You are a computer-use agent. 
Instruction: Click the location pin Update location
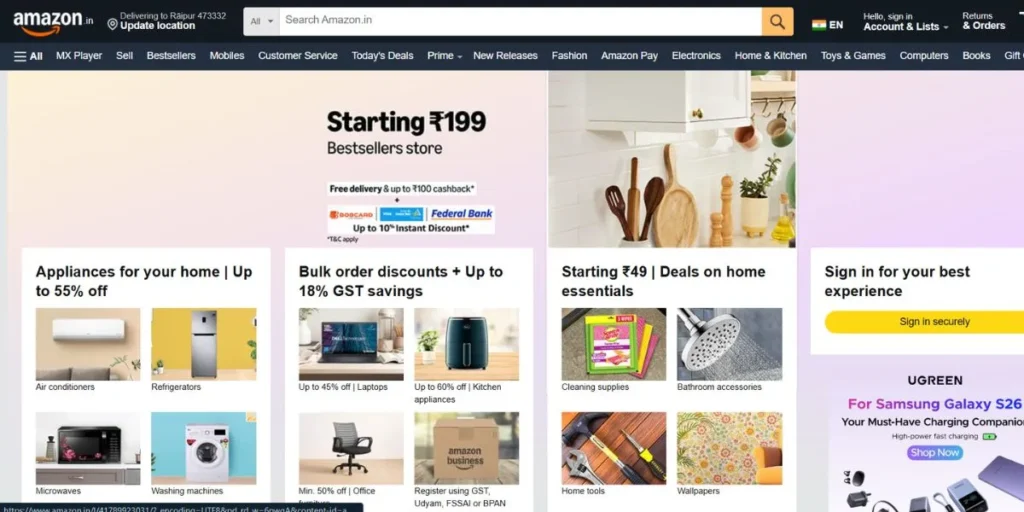coord(167,21)
